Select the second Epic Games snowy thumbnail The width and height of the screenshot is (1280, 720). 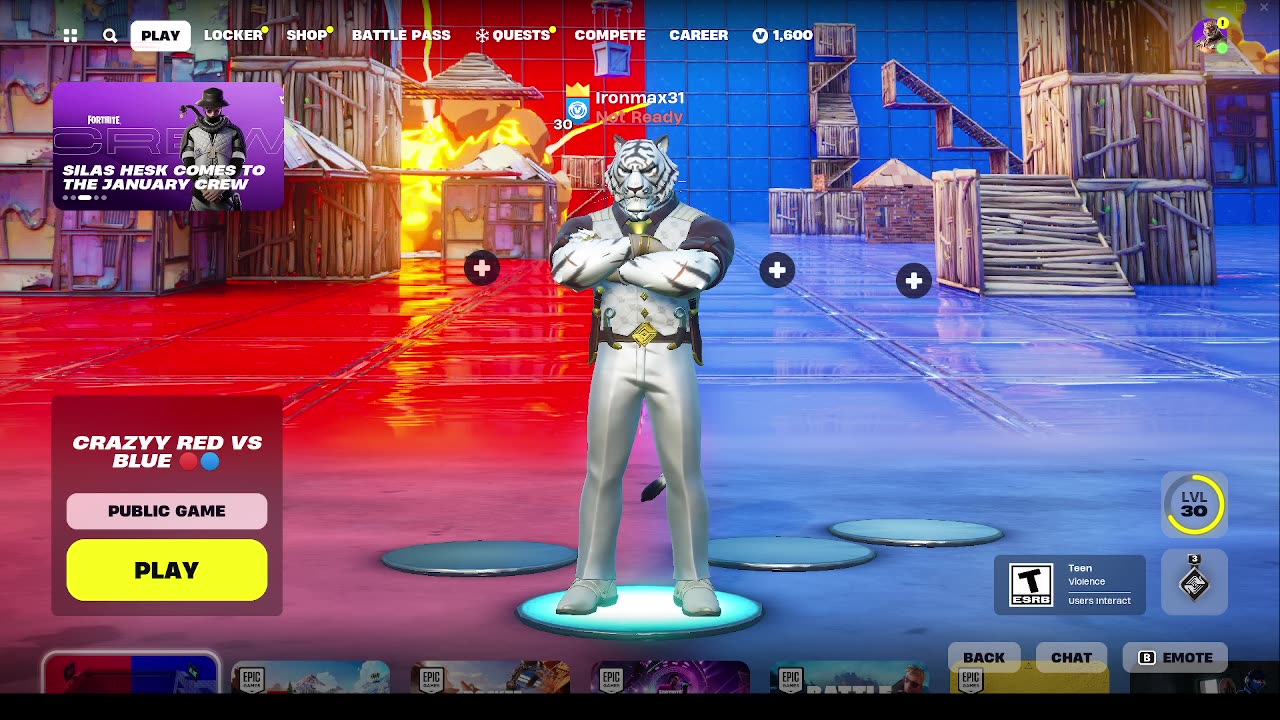(x=311, y=677)
